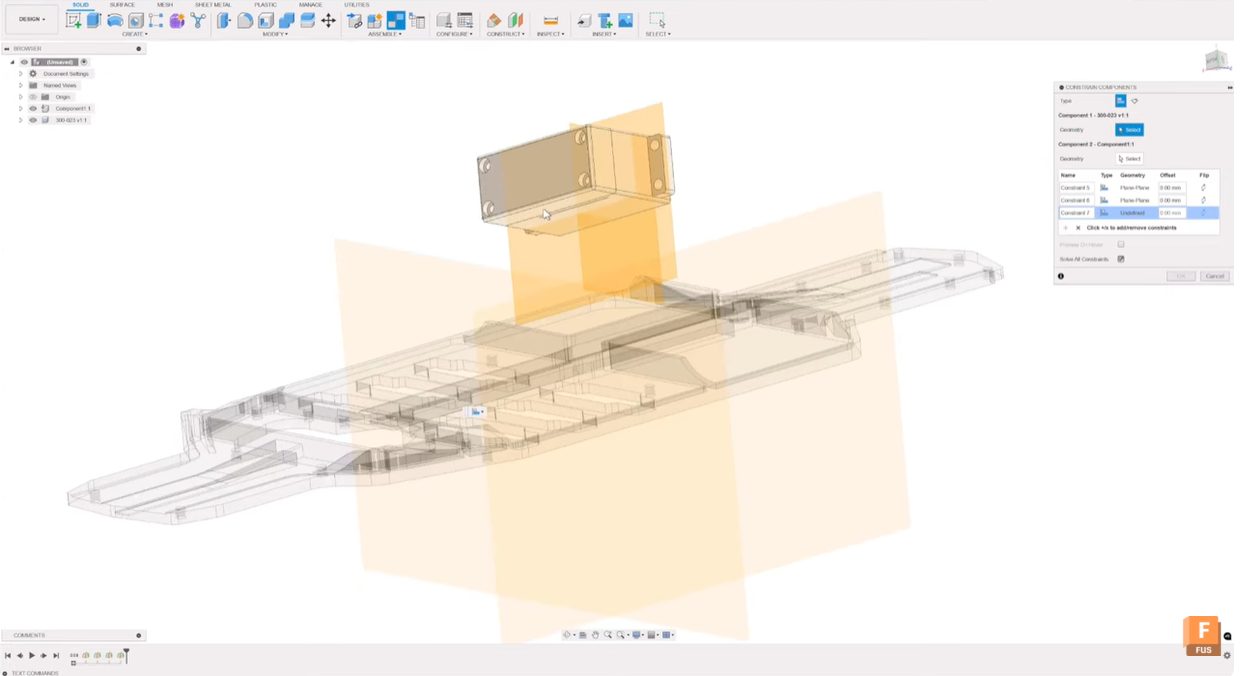The image size is (1255, 676).
Task: Open the Surface tab
Action: (x=122, y=5)
